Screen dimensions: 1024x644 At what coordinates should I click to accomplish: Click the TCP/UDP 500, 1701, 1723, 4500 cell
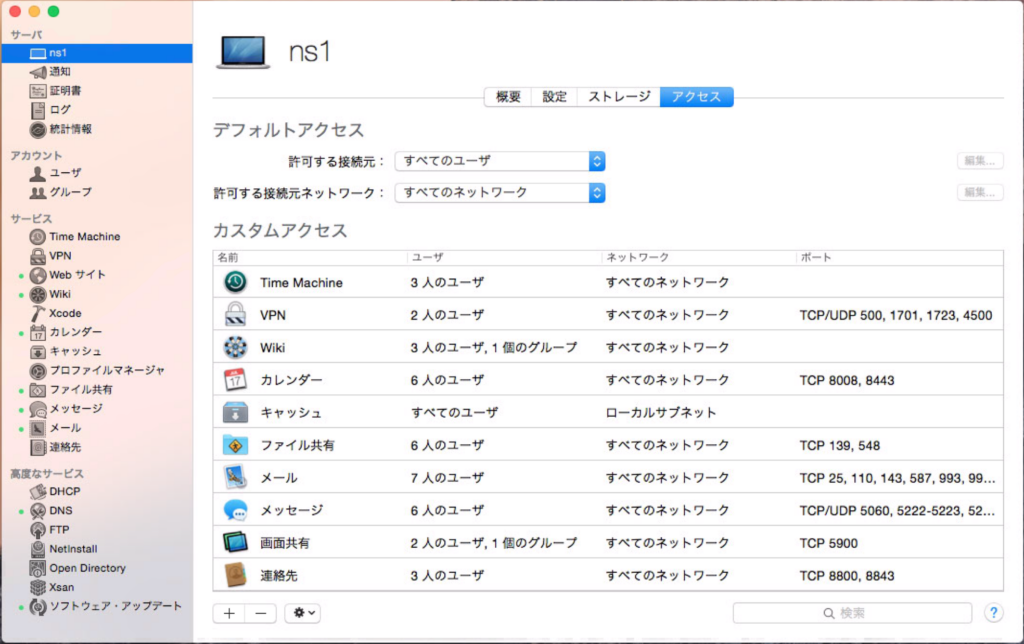pyautogui.click(x=896, y=315)
